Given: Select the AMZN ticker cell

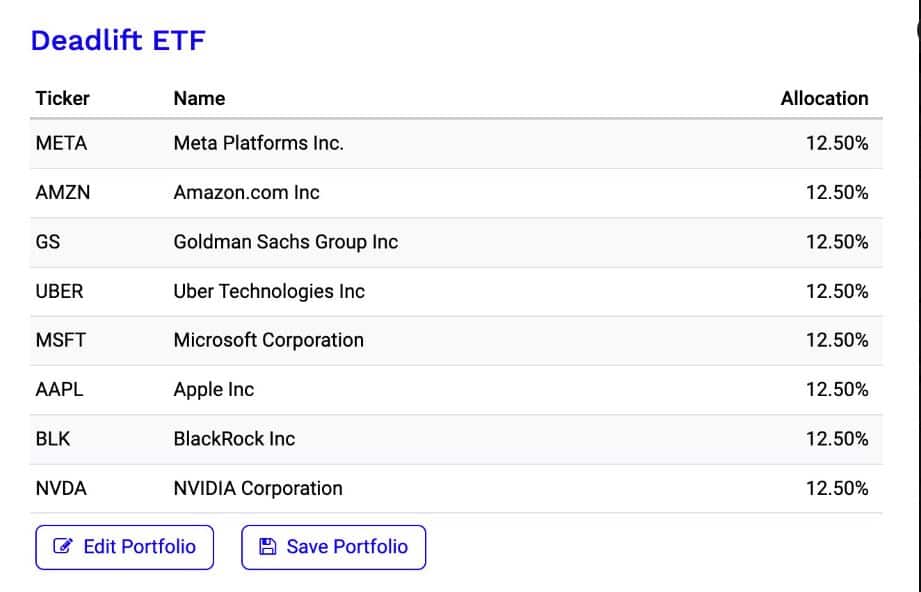Looking at the screenshot, I should pos(62,192).
